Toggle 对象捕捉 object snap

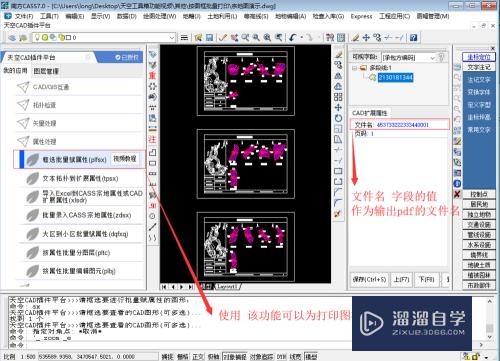pos(235,357)
